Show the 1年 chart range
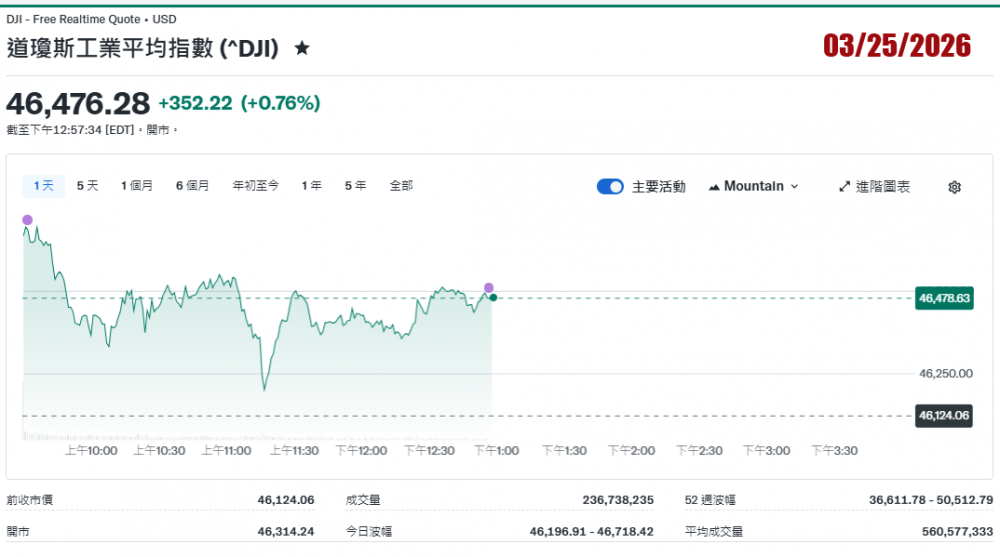 click(312, 186)
